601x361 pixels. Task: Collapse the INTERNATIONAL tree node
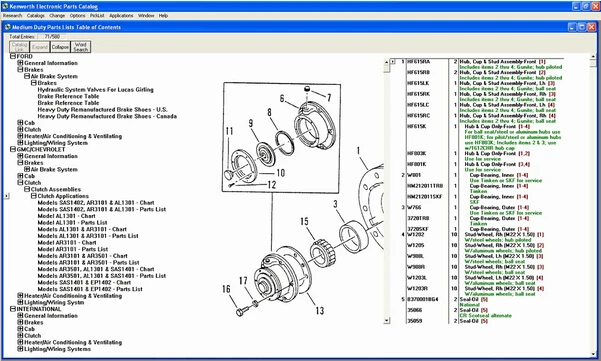point(13,309)
